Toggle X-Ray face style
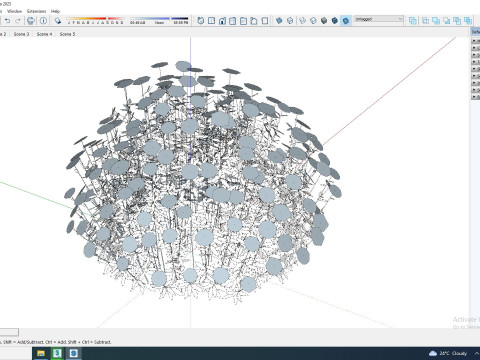This screenshot has height=360, width=480. [279, 21]
